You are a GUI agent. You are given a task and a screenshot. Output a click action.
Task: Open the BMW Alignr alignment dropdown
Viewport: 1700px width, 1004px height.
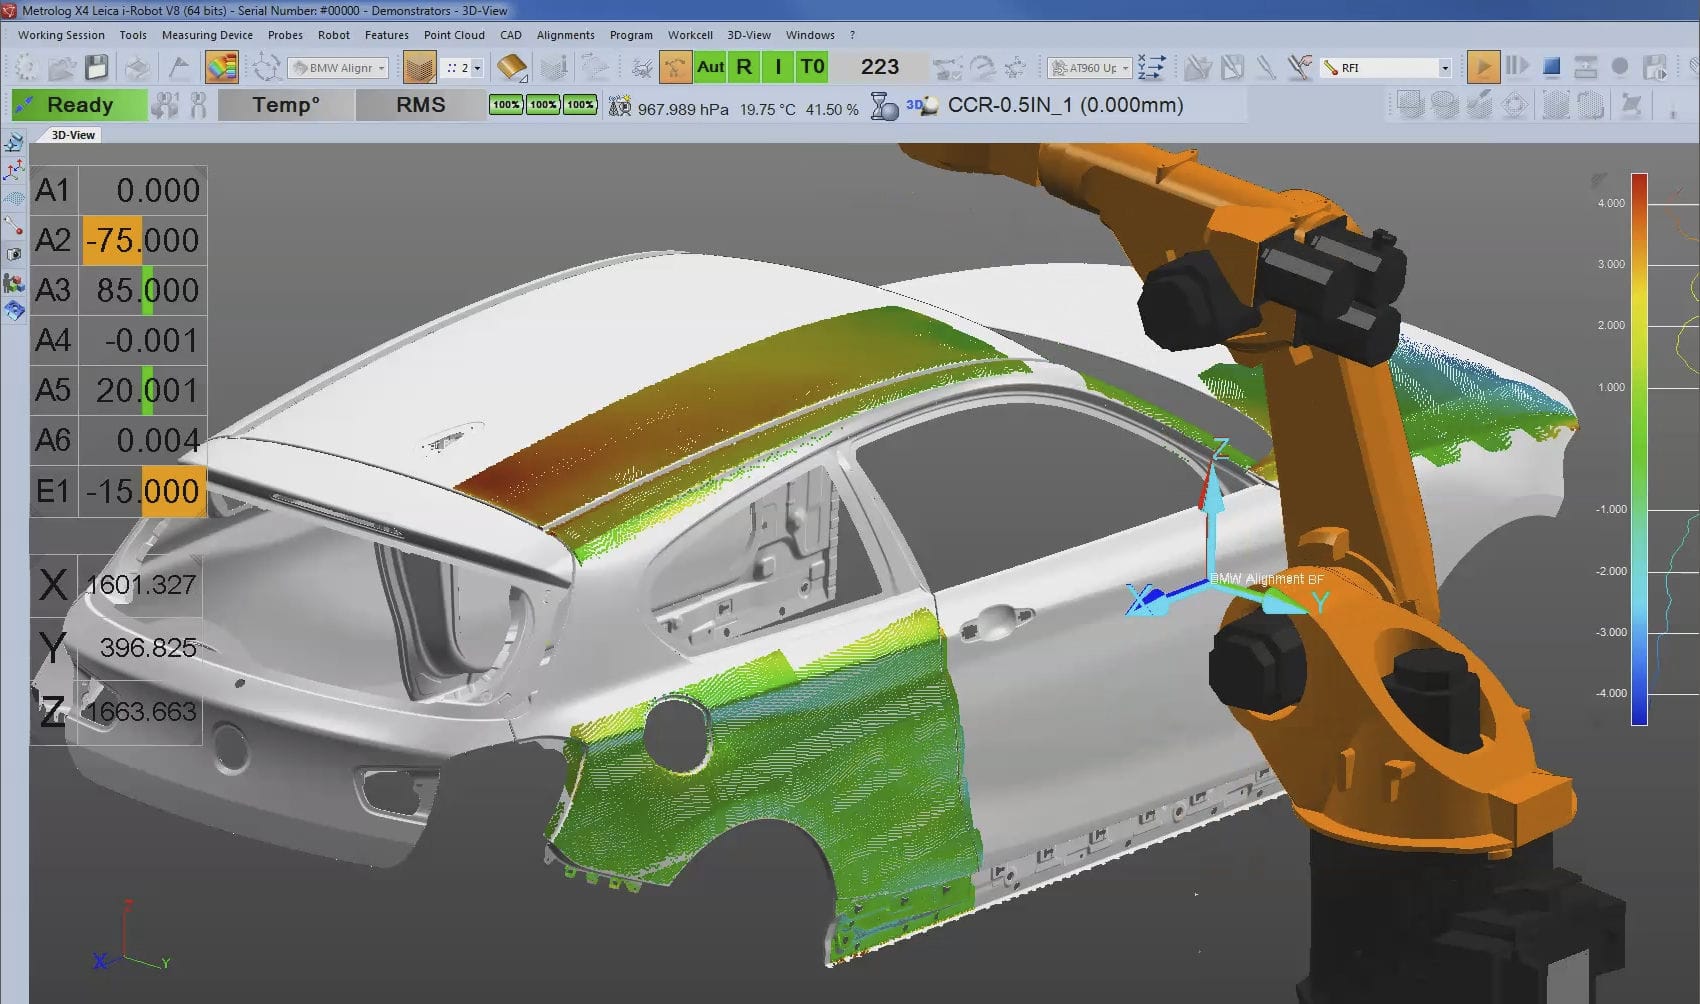coord(338,67)
